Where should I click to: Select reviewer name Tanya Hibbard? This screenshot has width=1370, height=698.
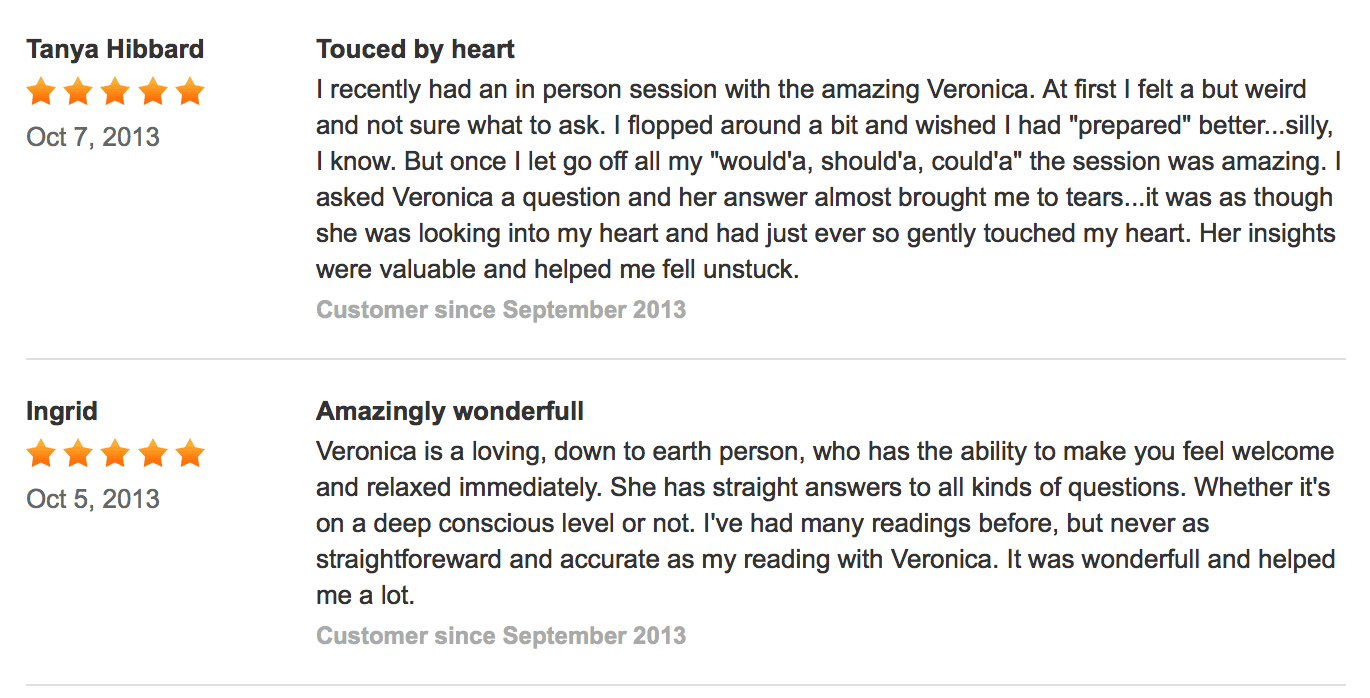point(115,49)
